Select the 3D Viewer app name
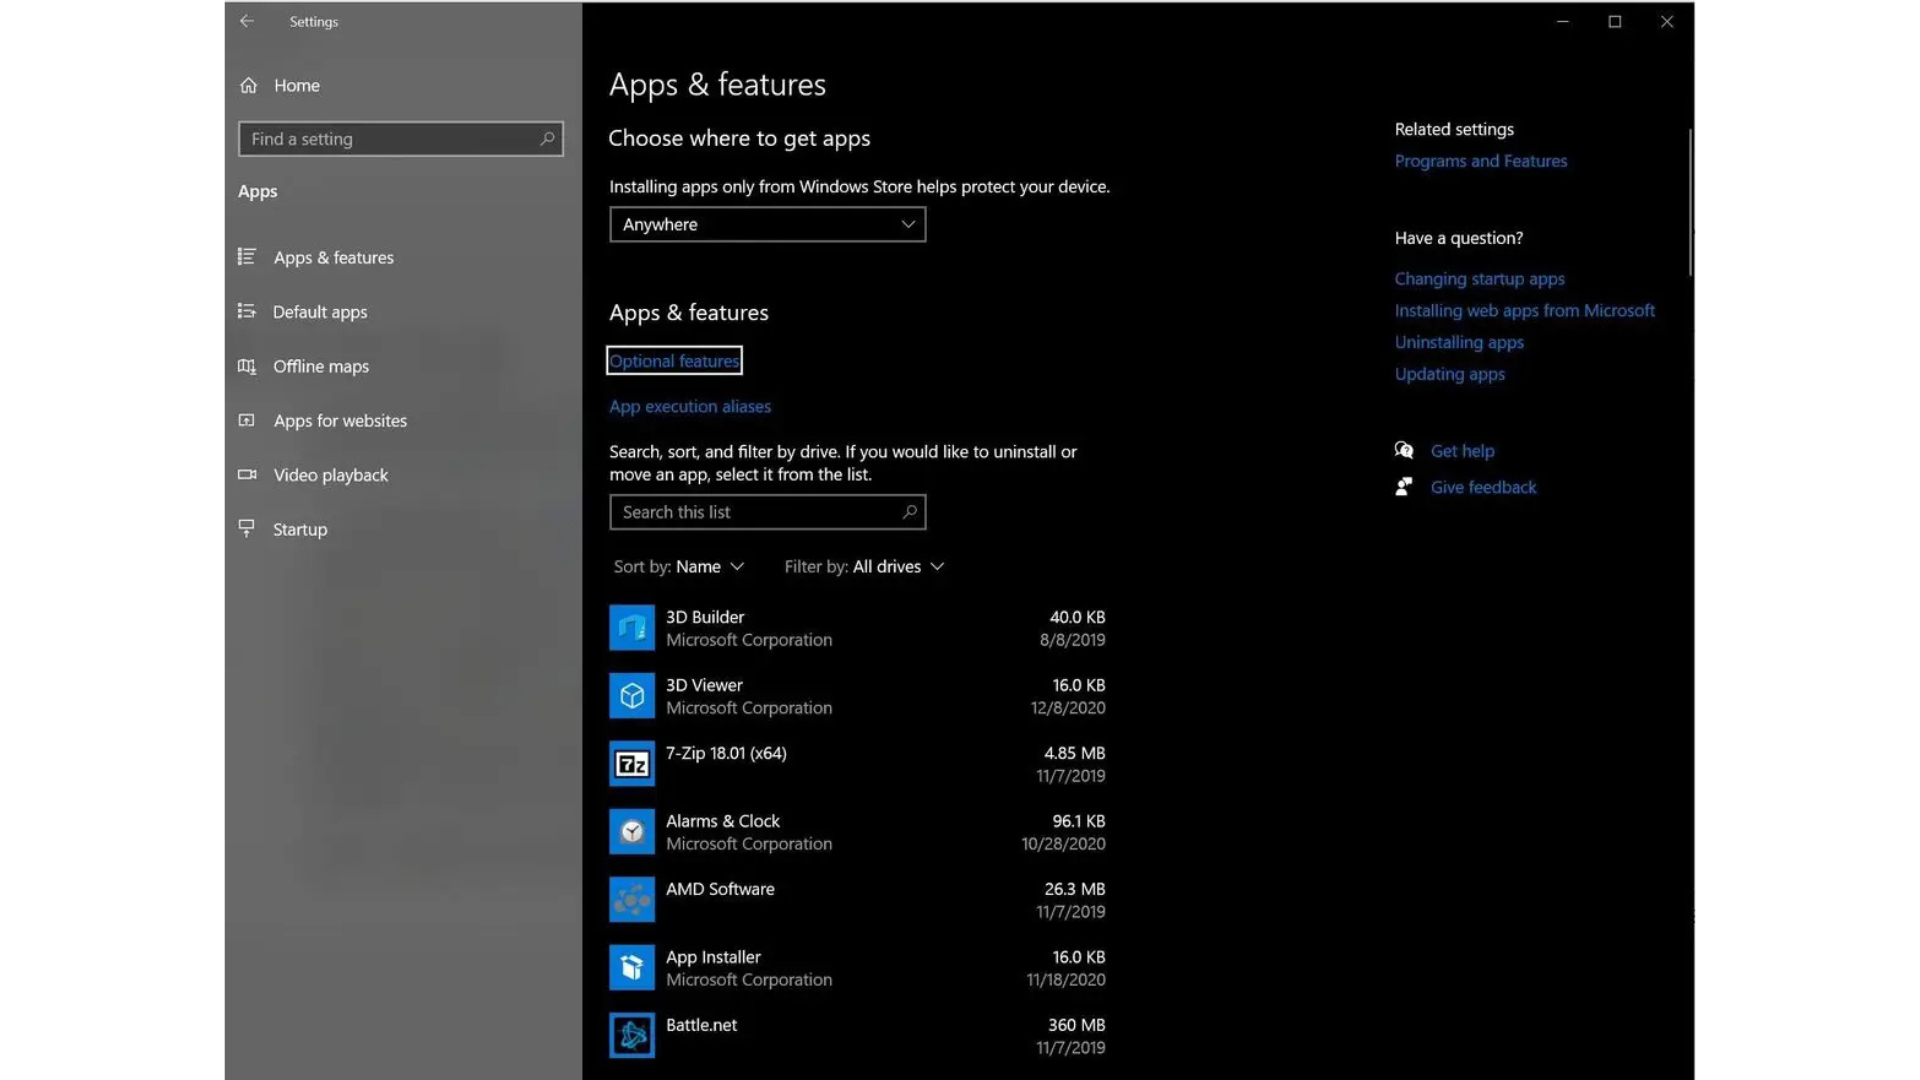Screen dimensions: 1920x1080 click(x=704, y=685)
